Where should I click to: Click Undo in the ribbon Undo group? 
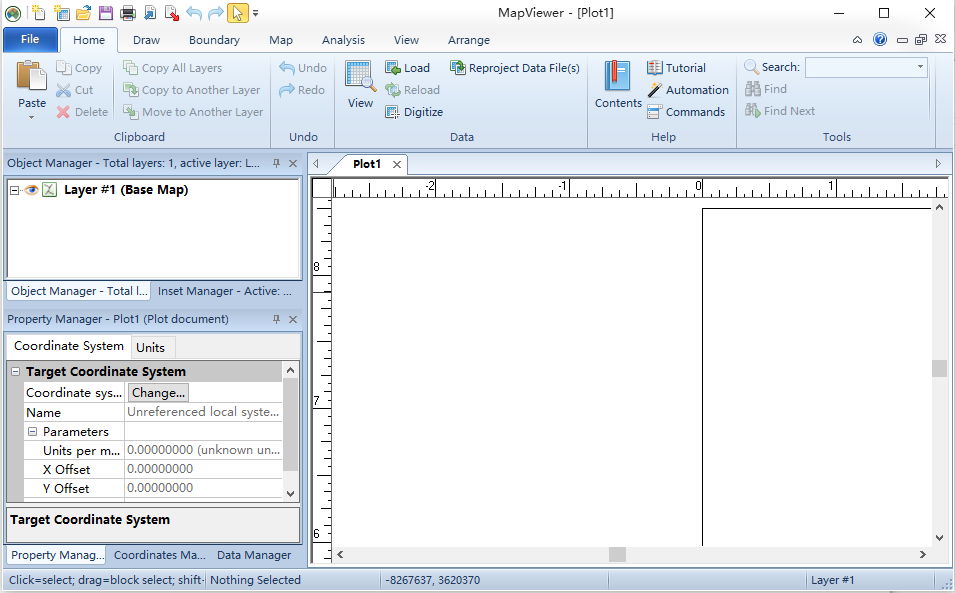point(303,68)
